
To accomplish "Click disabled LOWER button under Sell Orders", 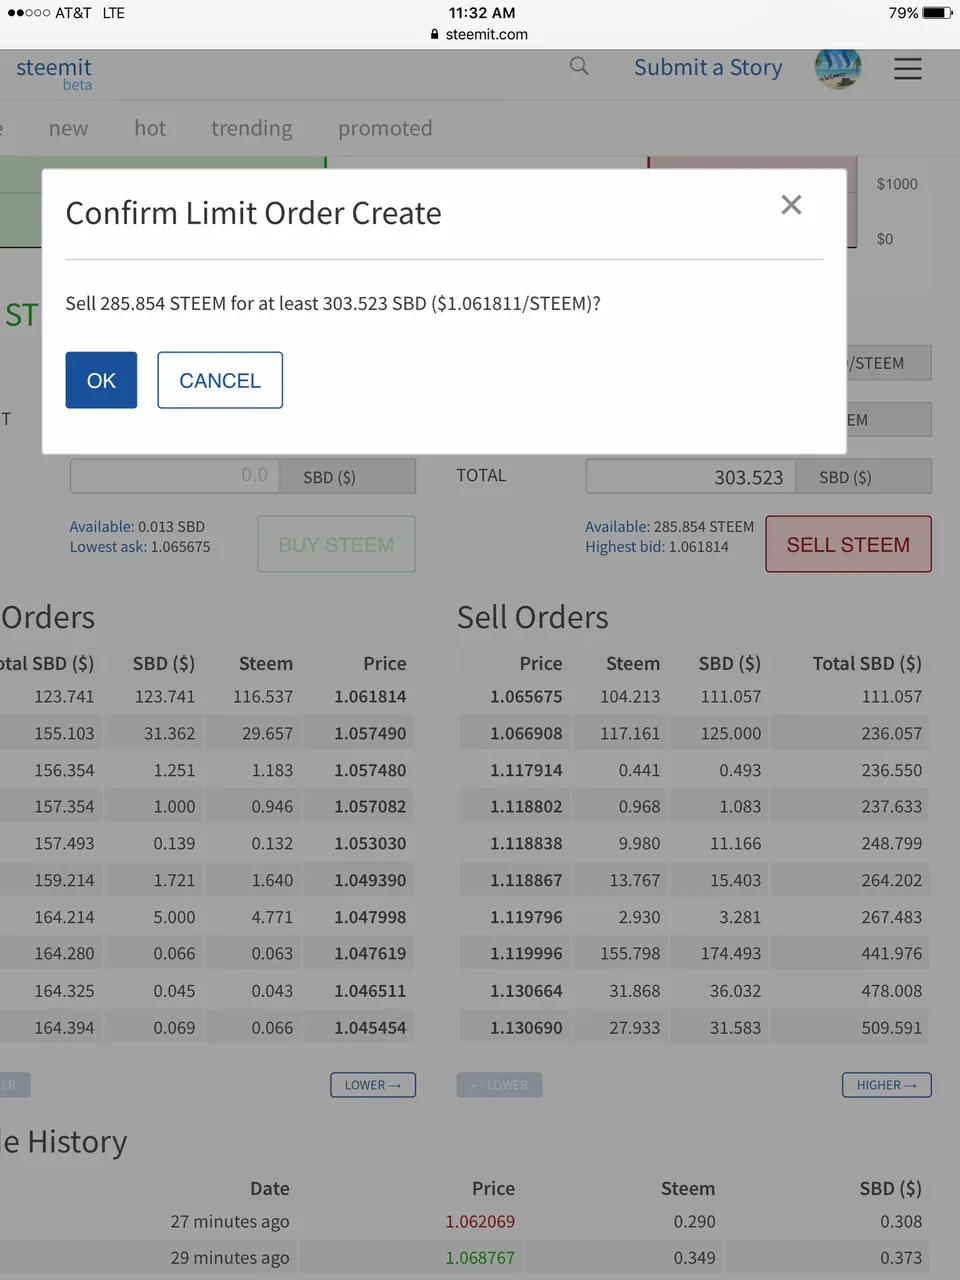I will [500, 1085].
